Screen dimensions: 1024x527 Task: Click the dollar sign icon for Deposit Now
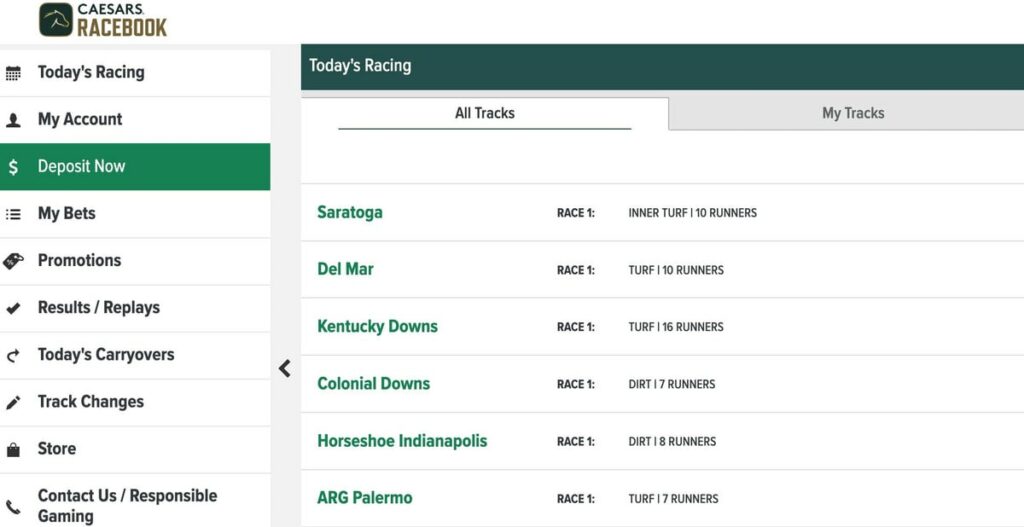click(13, 167)
